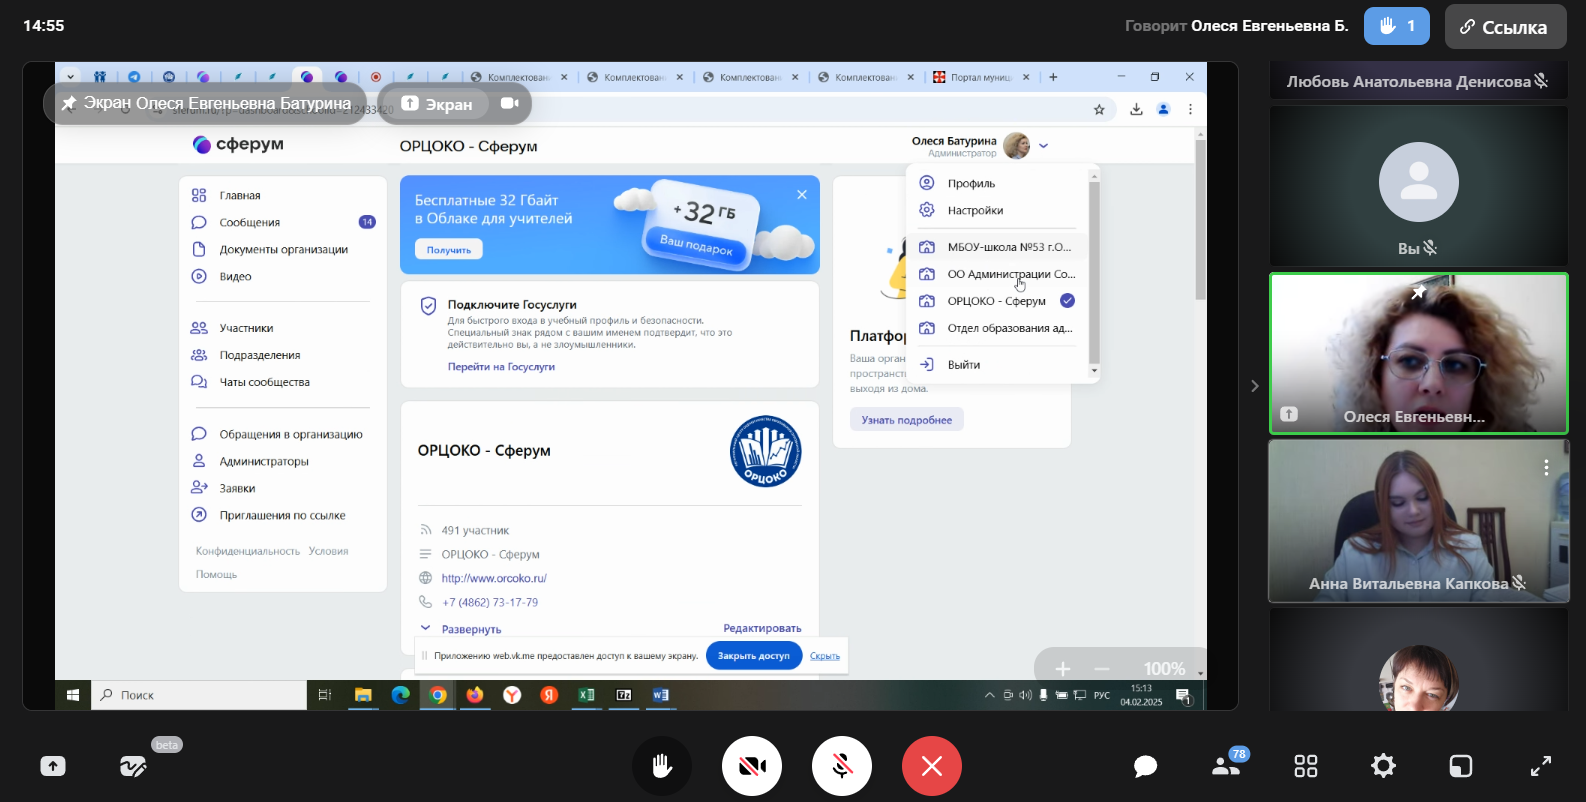Click the Ссылка link button
The height and width of the screenshot is (802, 1586).
click(1504, 27)
